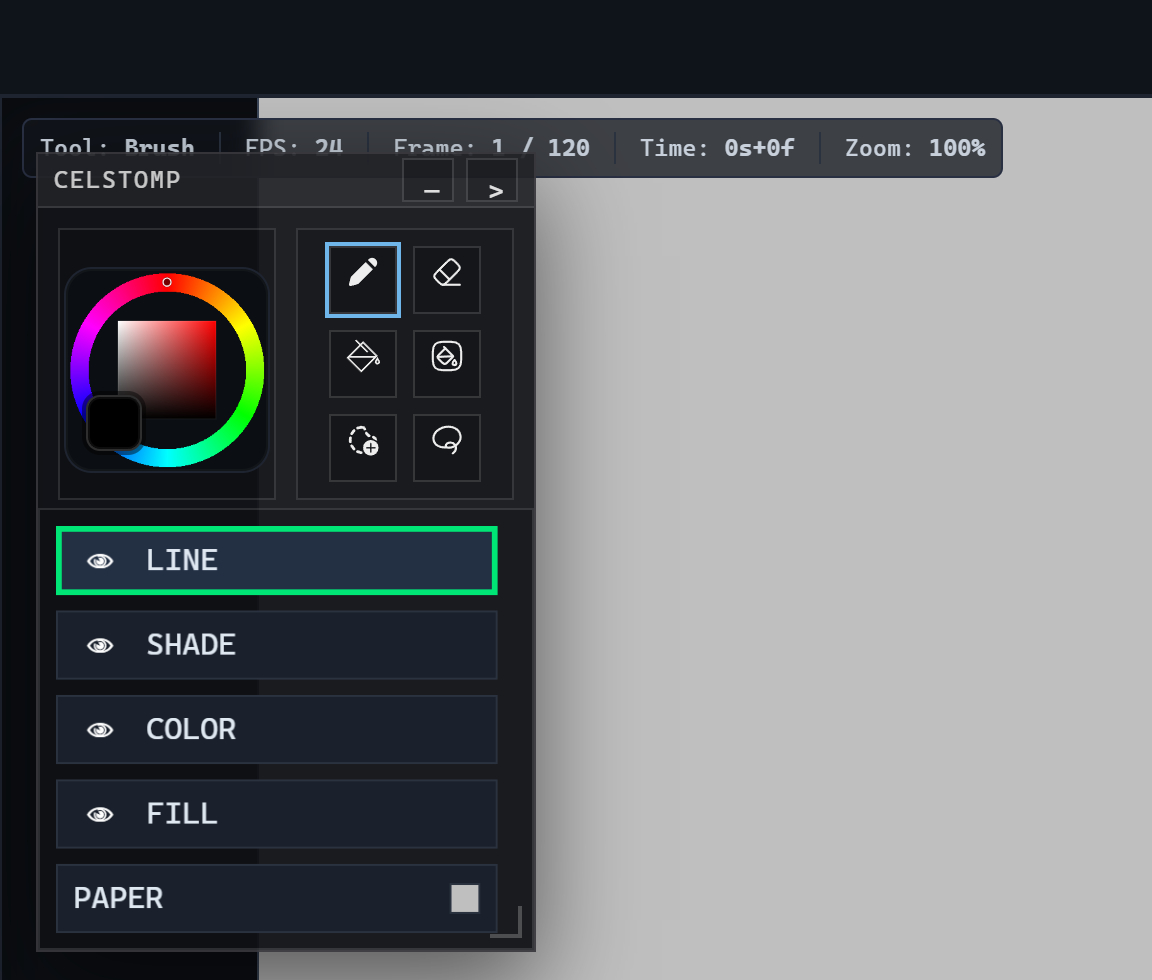1152x980 pixels.
Task: Collapse the CELSTOMP panel with minus button
Action: [x=428, y=181]
